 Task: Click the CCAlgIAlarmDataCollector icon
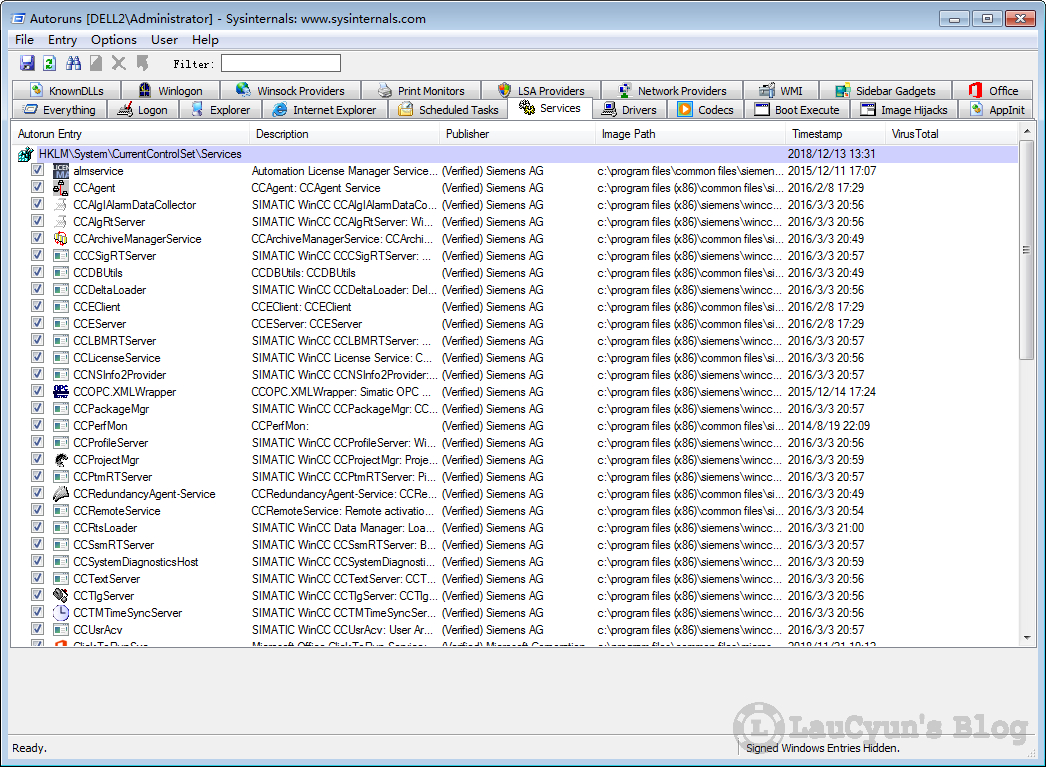(61, 205)
